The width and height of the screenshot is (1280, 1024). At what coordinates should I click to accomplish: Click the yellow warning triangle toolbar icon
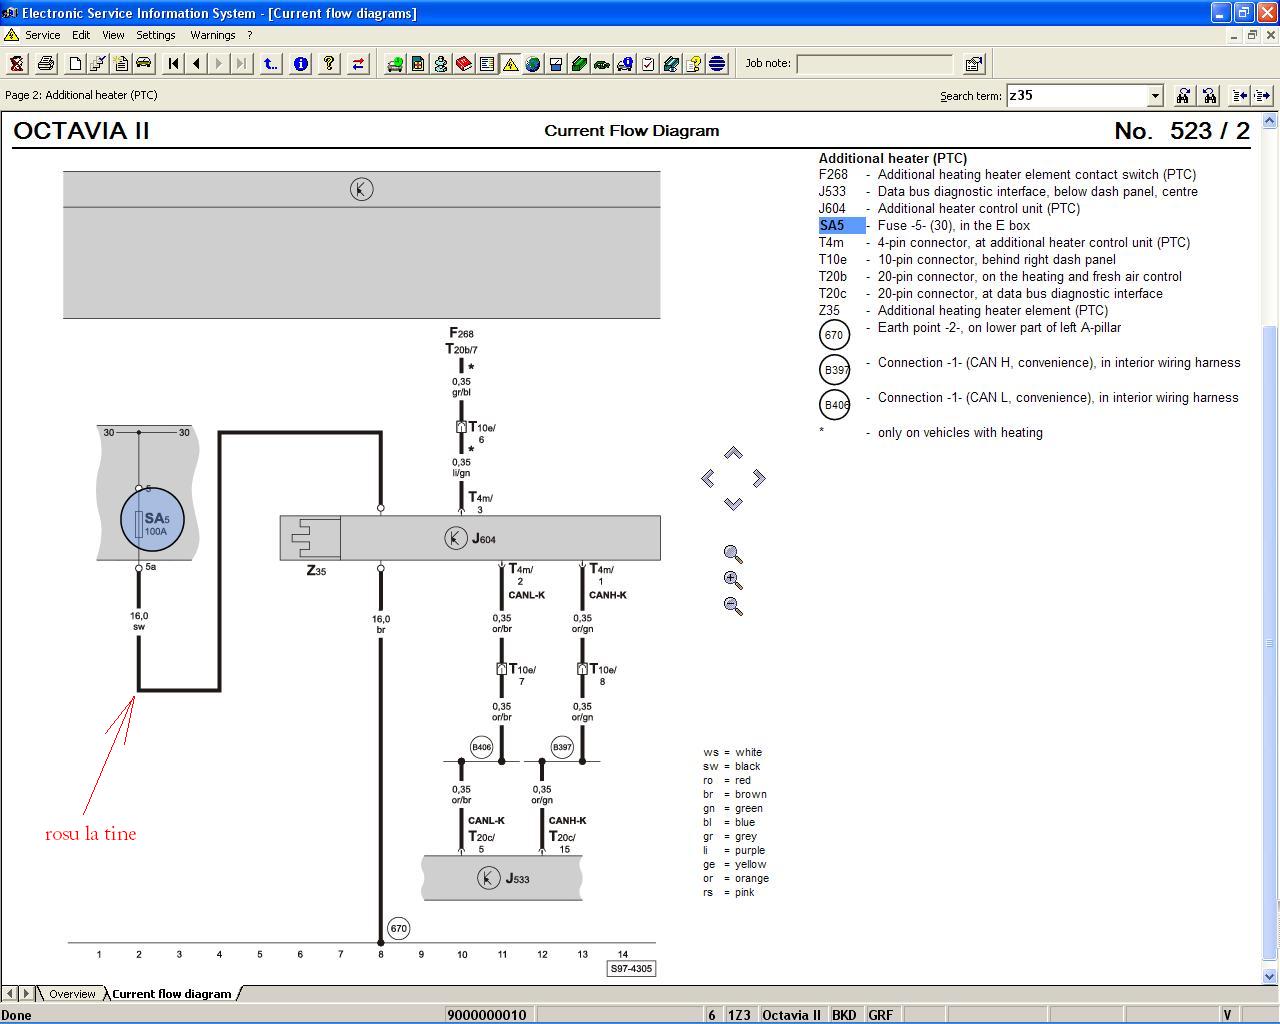[x=510, y=64]
